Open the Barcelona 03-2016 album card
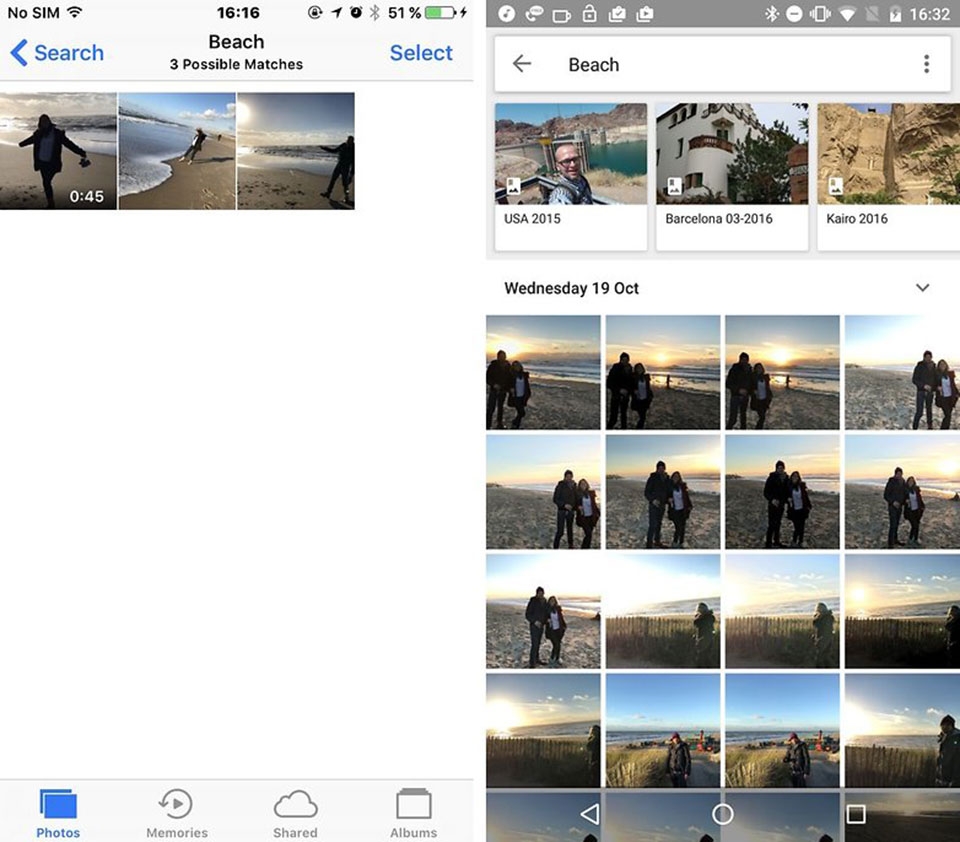The width and height of the screenshot is (960, 842). tap(732, 176)
